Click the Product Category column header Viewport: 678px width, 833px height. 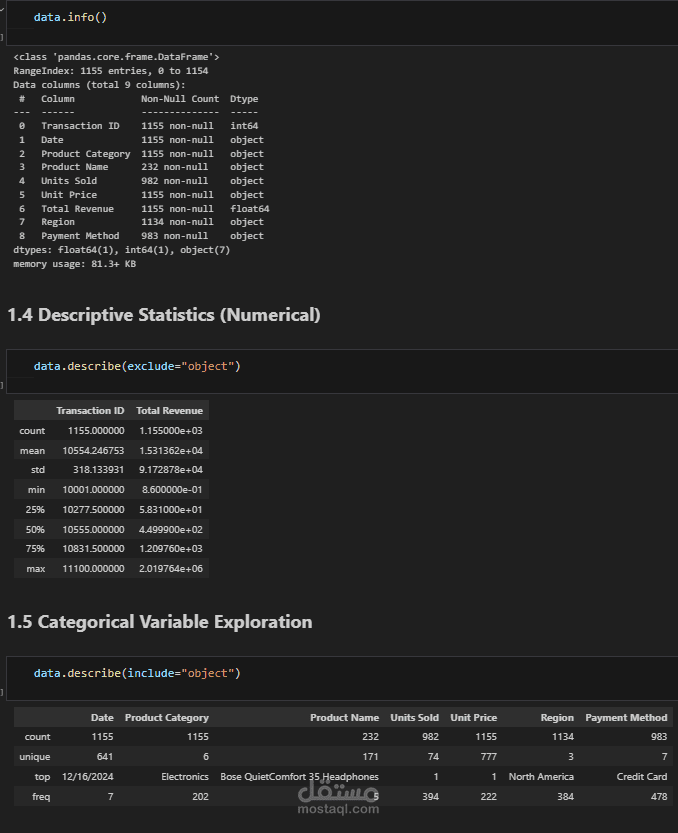tap(166, 718)
